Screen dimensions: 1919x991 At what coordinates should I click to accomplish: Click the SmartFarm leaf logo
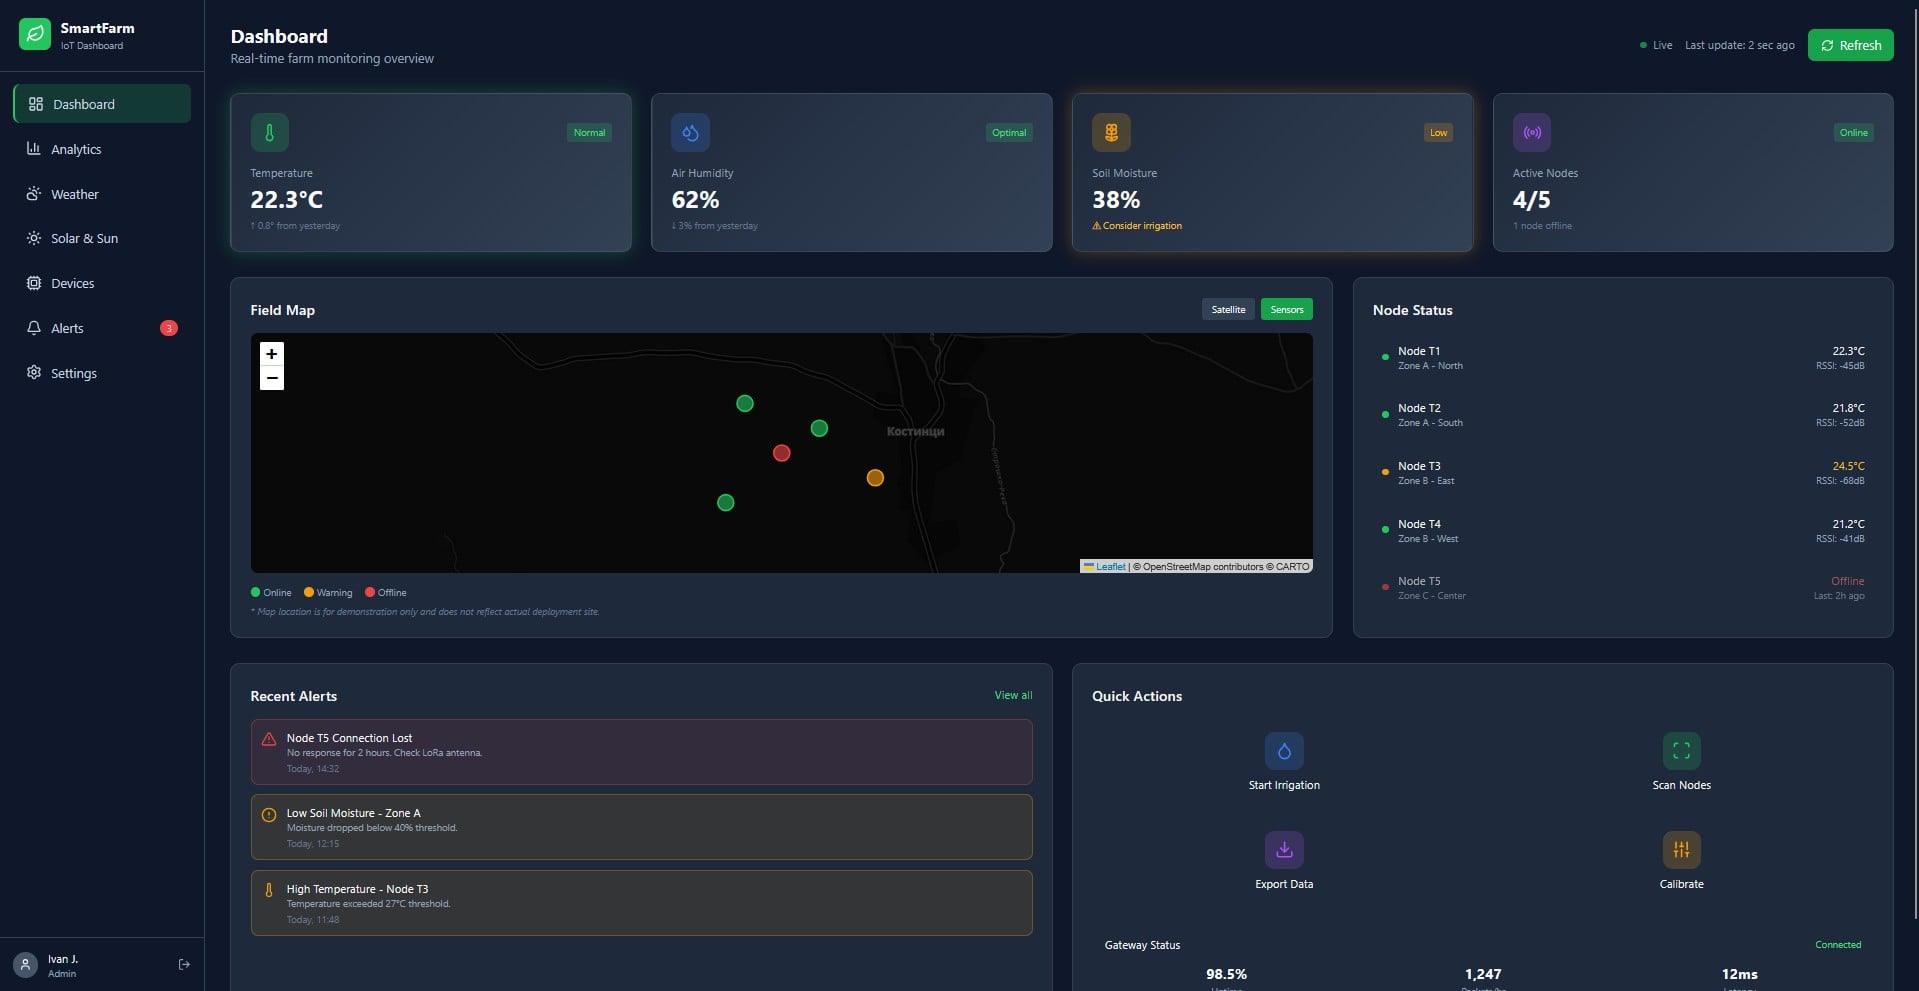pyautogui.click(x=34, y=33)
